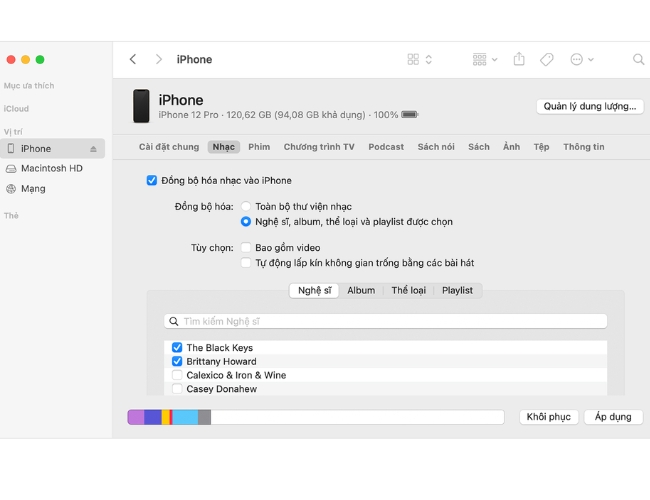Screen dimensions: 650x500
Task: Click the Tìm kiếm Nghệ sĩ field
Action: point(386,321)
